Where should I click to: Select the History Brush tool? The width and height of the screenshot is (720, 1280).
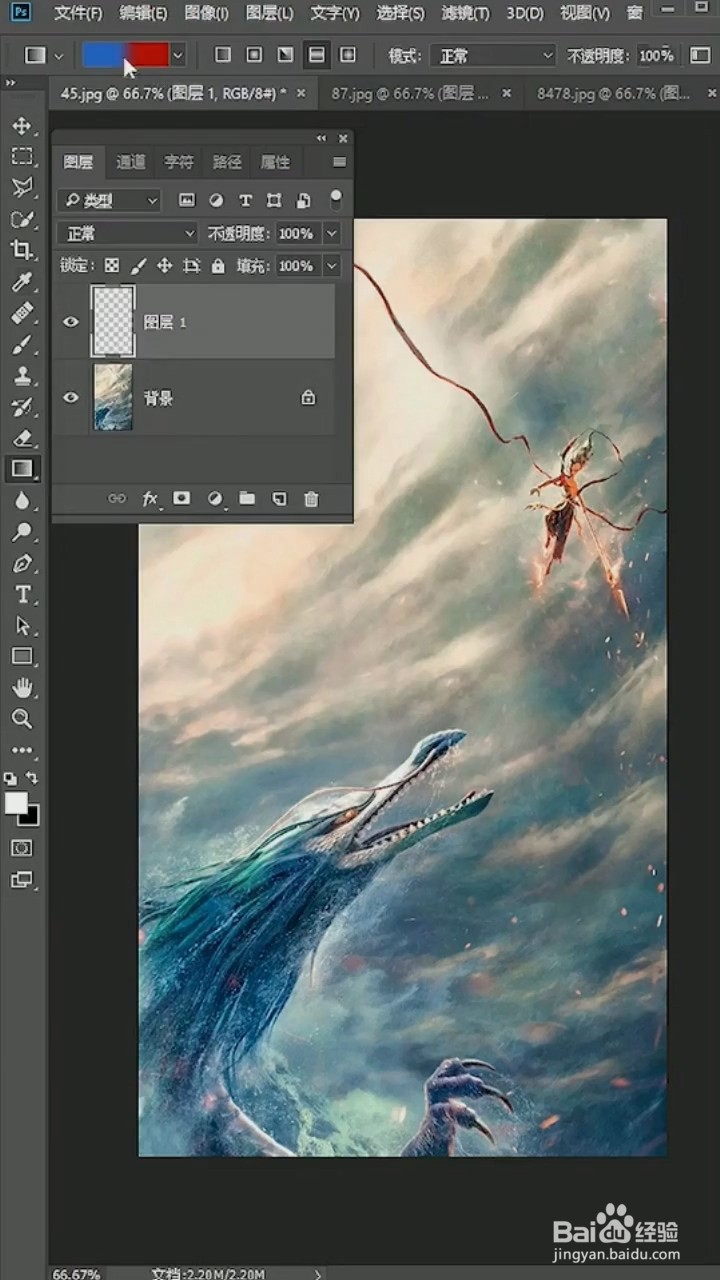[22, 406]
